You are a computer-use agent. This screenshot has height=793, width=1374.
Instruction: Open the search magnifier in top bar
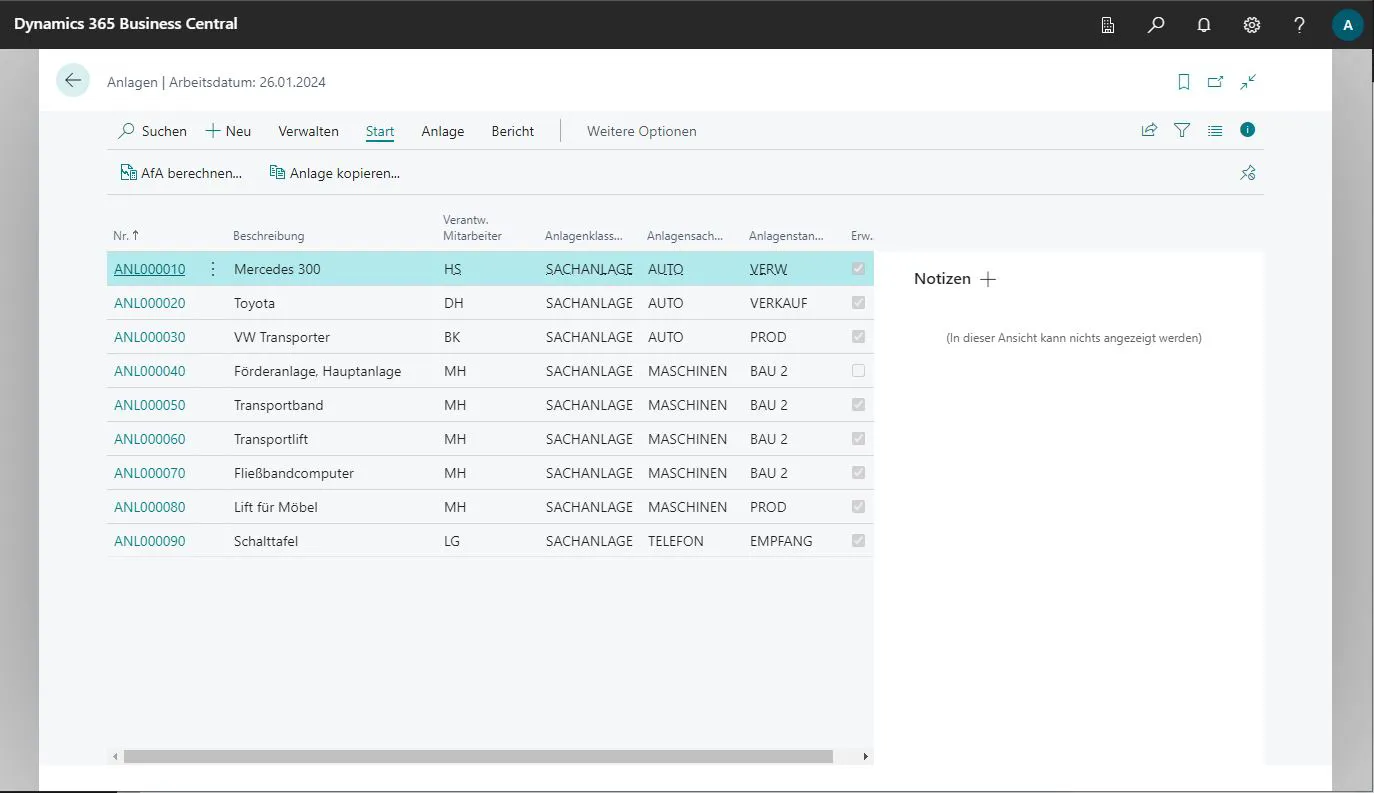coord(1156,25)
